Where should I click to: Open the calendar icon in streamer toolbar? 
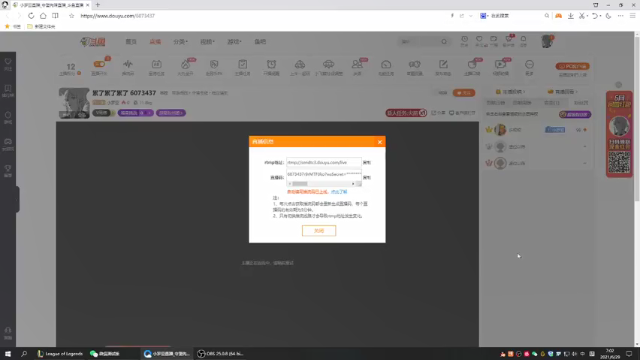tap(156, 64)
